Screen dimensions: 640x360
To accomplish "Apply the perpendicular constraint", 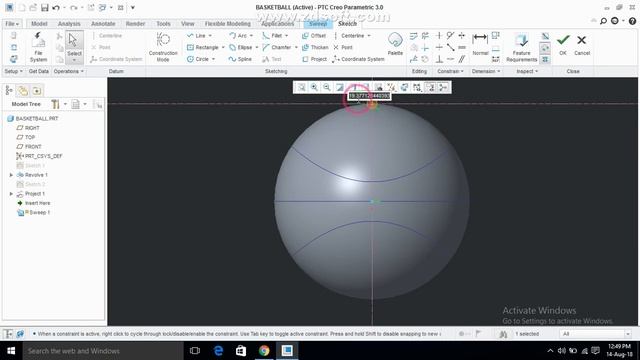I will pos(439,59).
